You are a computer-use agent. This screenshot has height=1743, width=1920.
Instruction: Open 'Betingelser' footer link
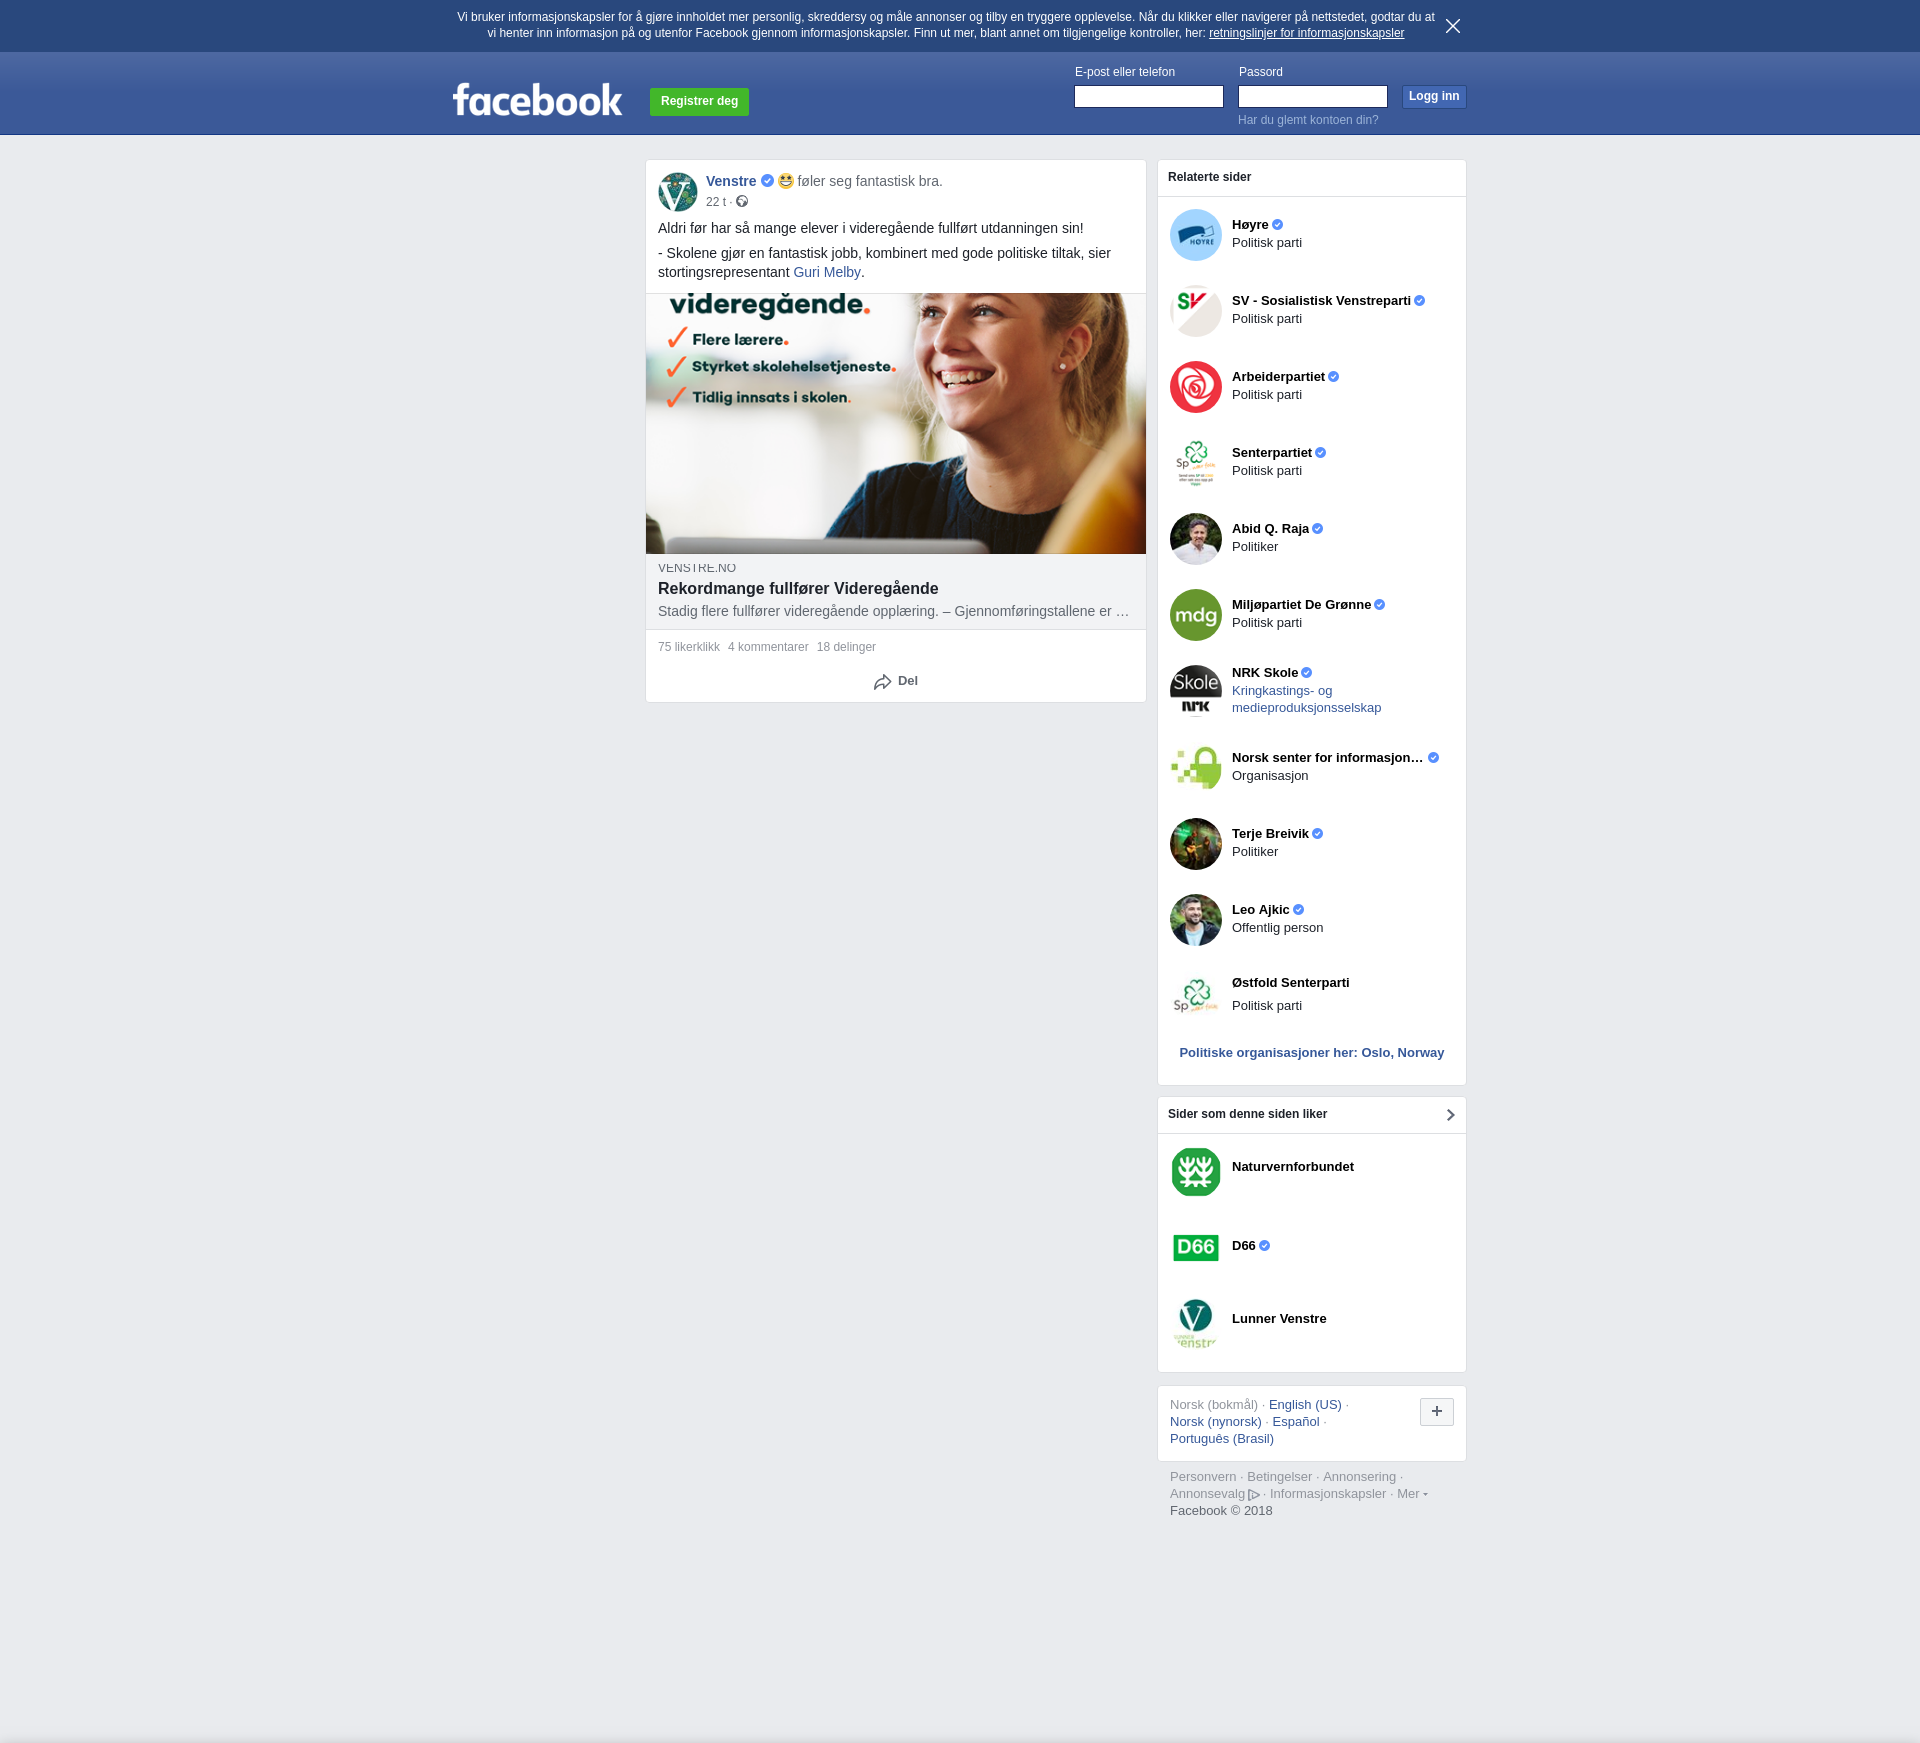click(1279, 1477)
